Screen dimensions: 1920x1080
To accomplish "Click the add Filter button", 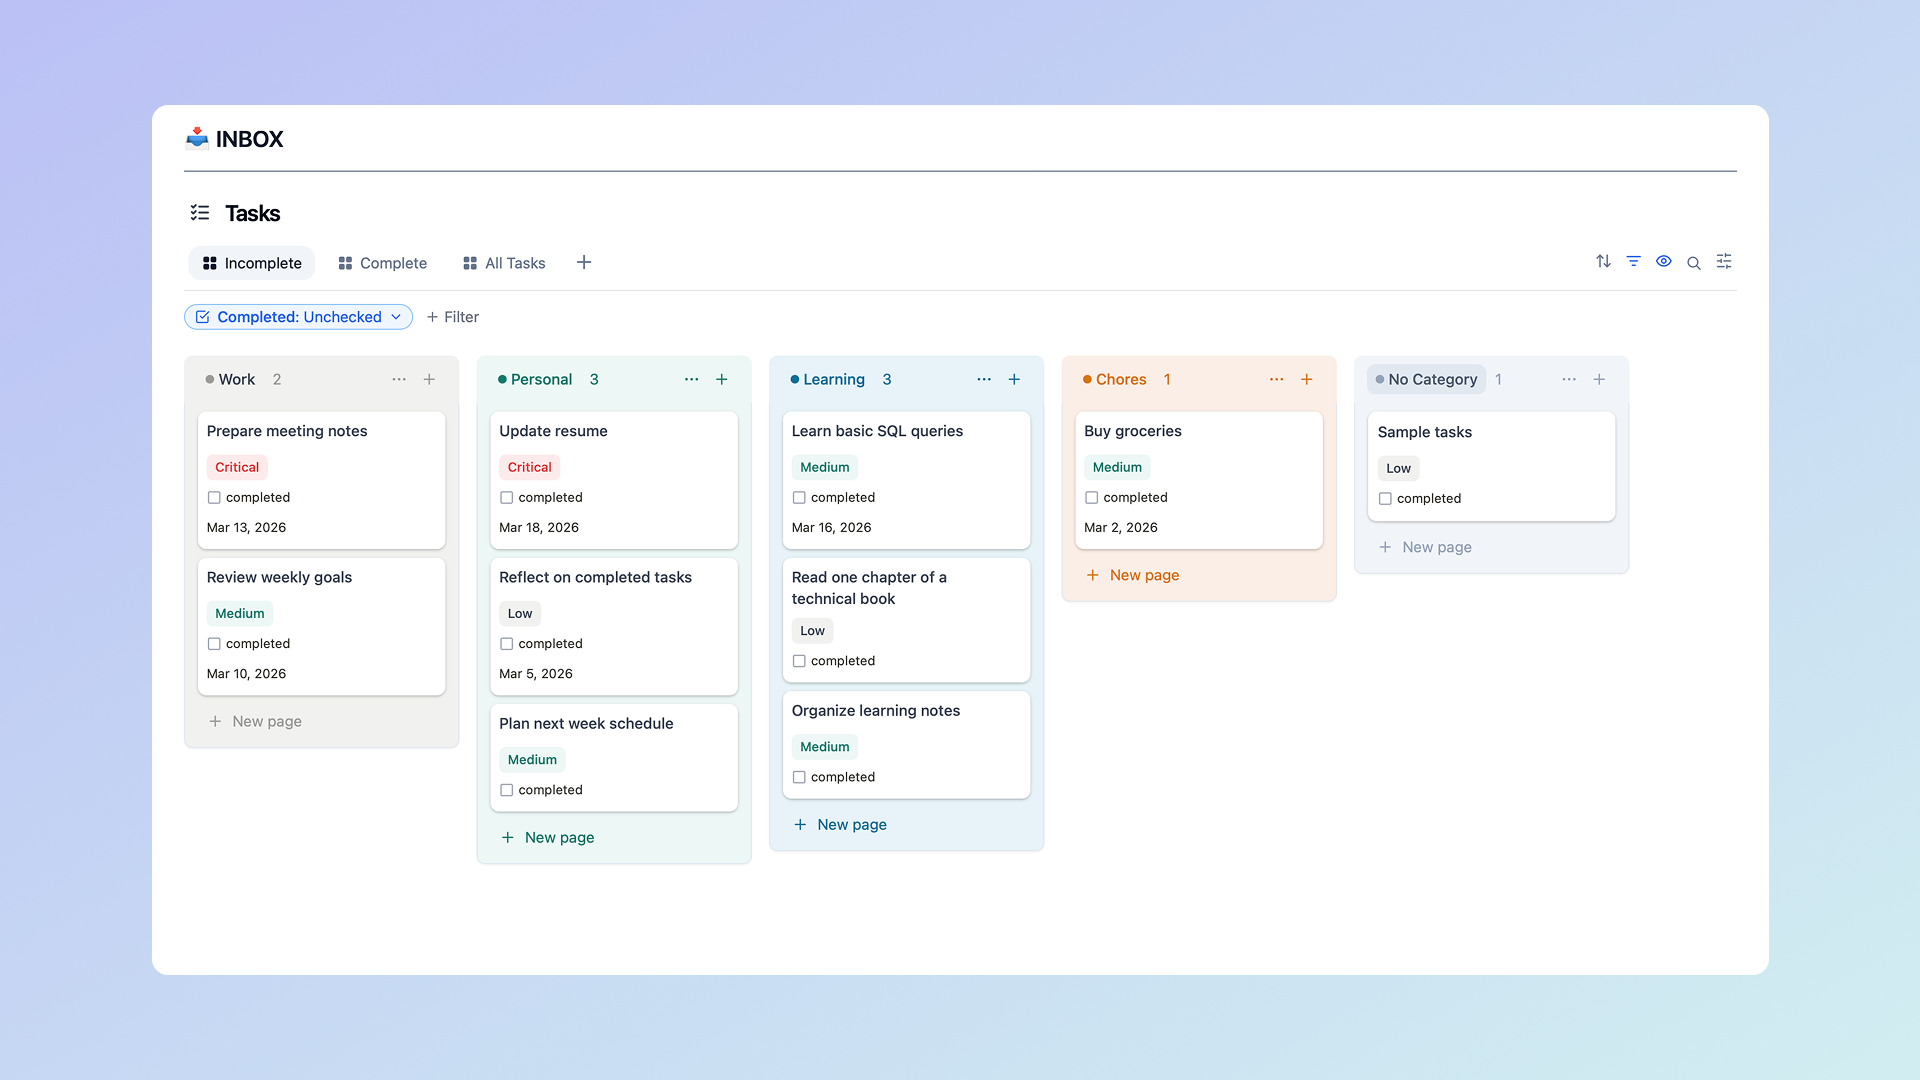I will point(453,317).
